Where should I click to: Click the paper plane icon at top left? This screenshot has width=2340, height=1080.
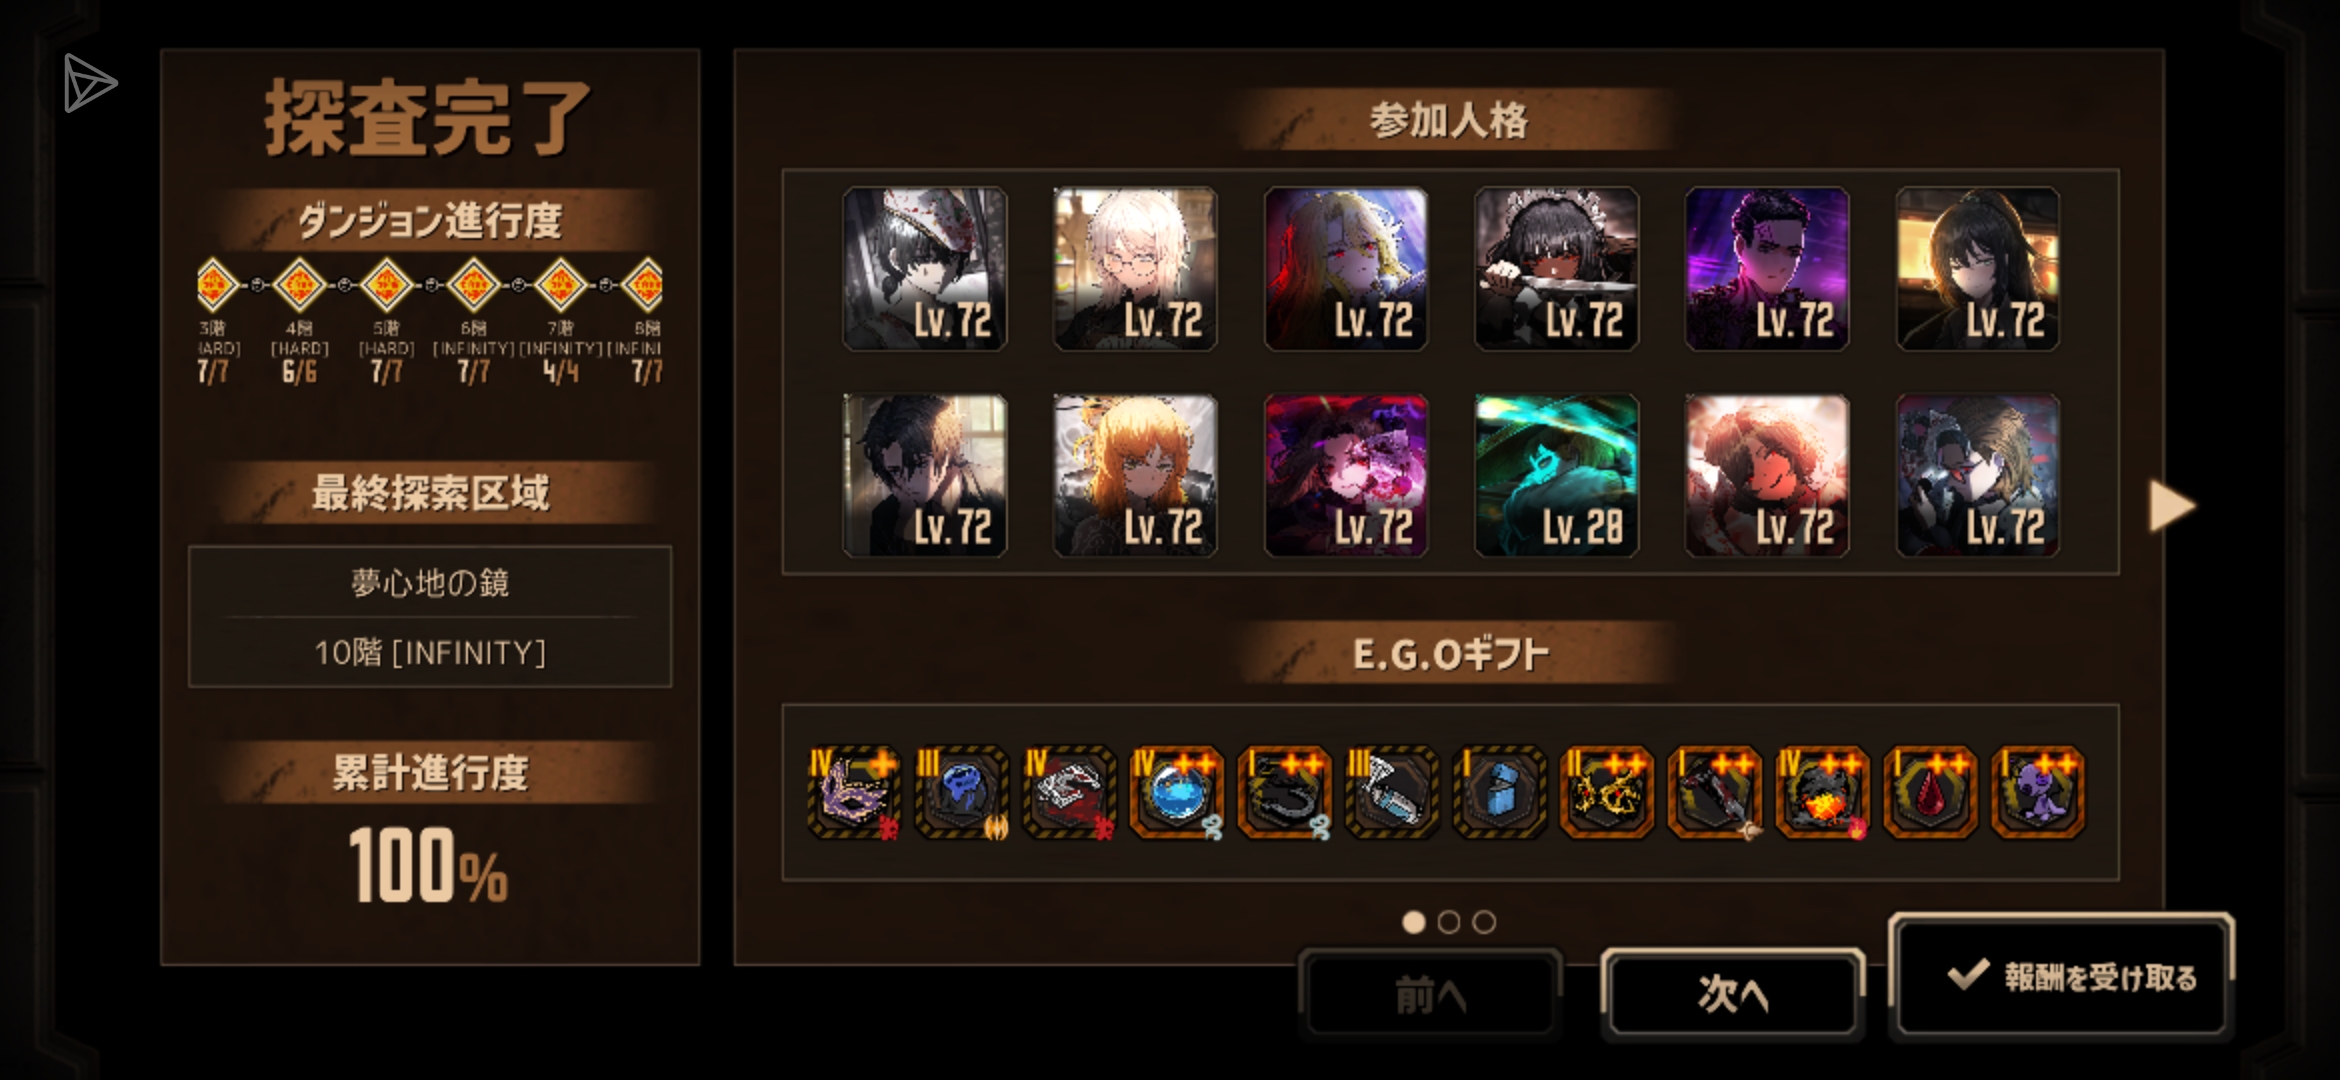coord(90,83)
